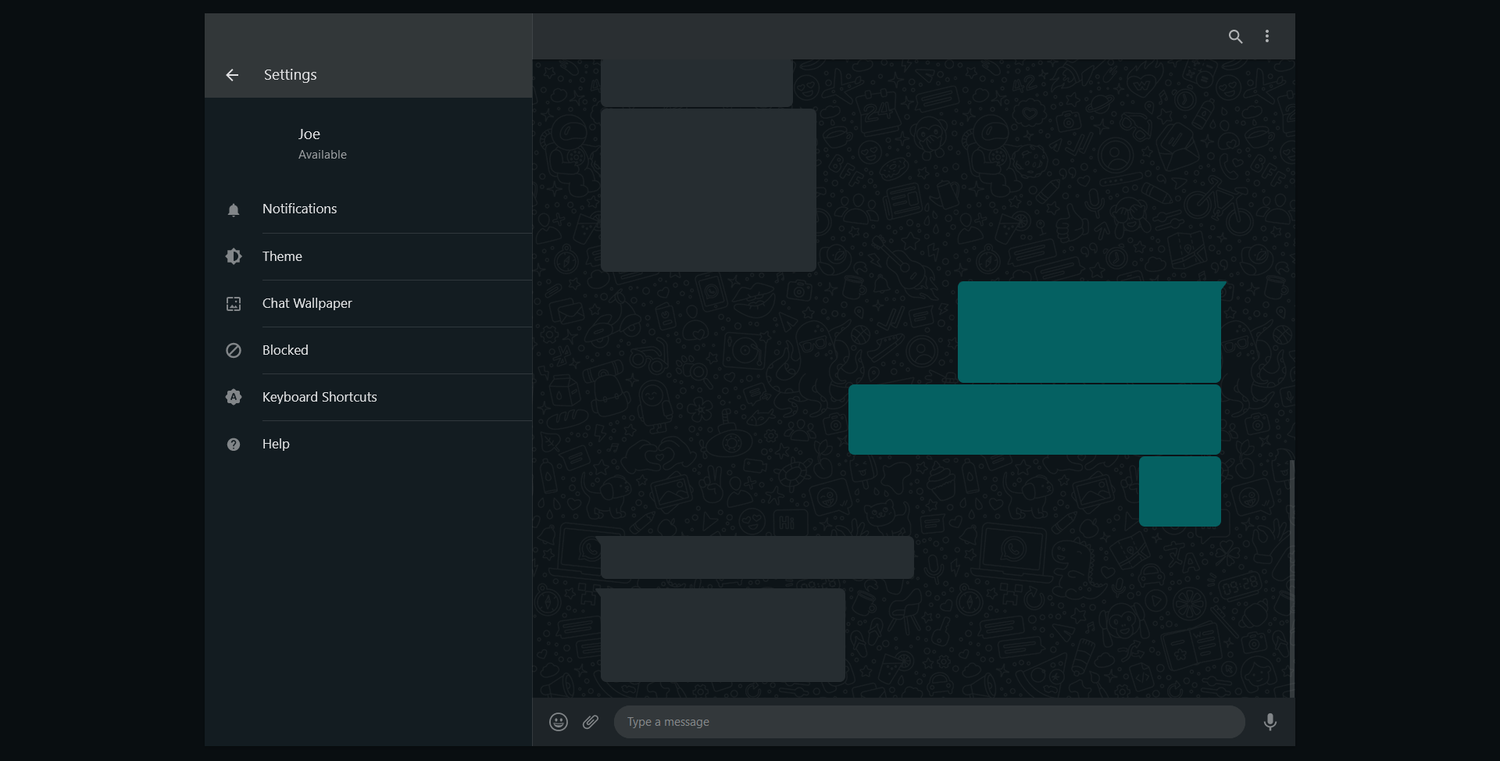
Task: Open Joe's profile
Action: pyautogui.click(x=368, y=143)
